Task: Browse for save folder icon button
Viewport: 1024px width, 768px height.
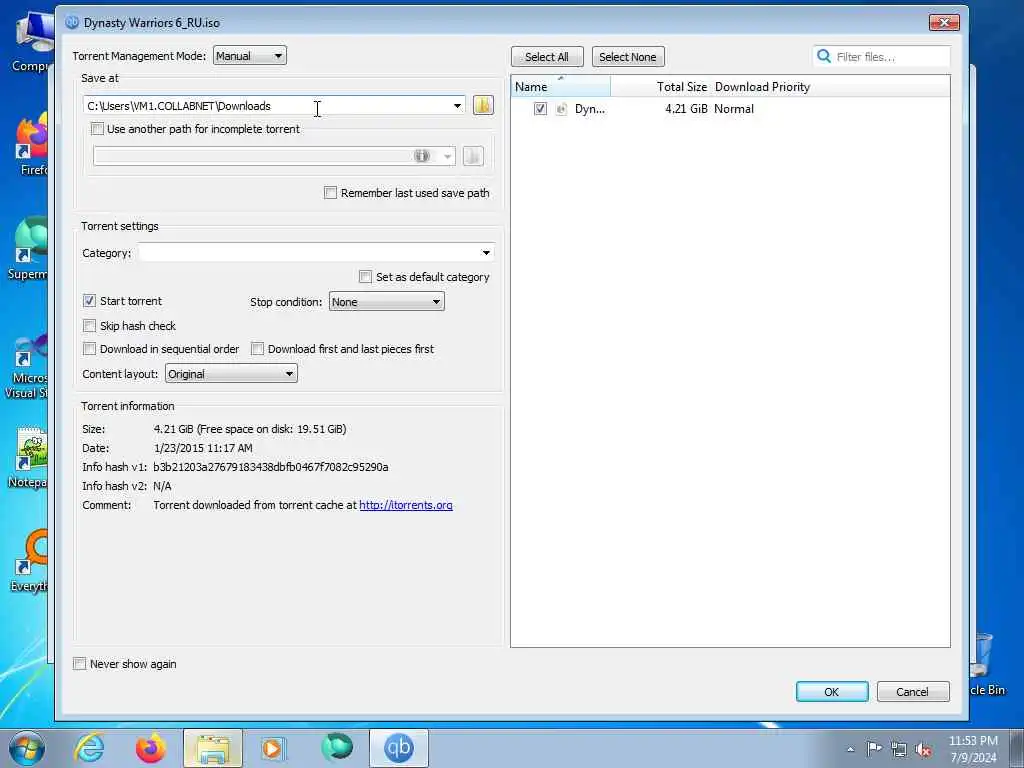Action: [483, 105]
